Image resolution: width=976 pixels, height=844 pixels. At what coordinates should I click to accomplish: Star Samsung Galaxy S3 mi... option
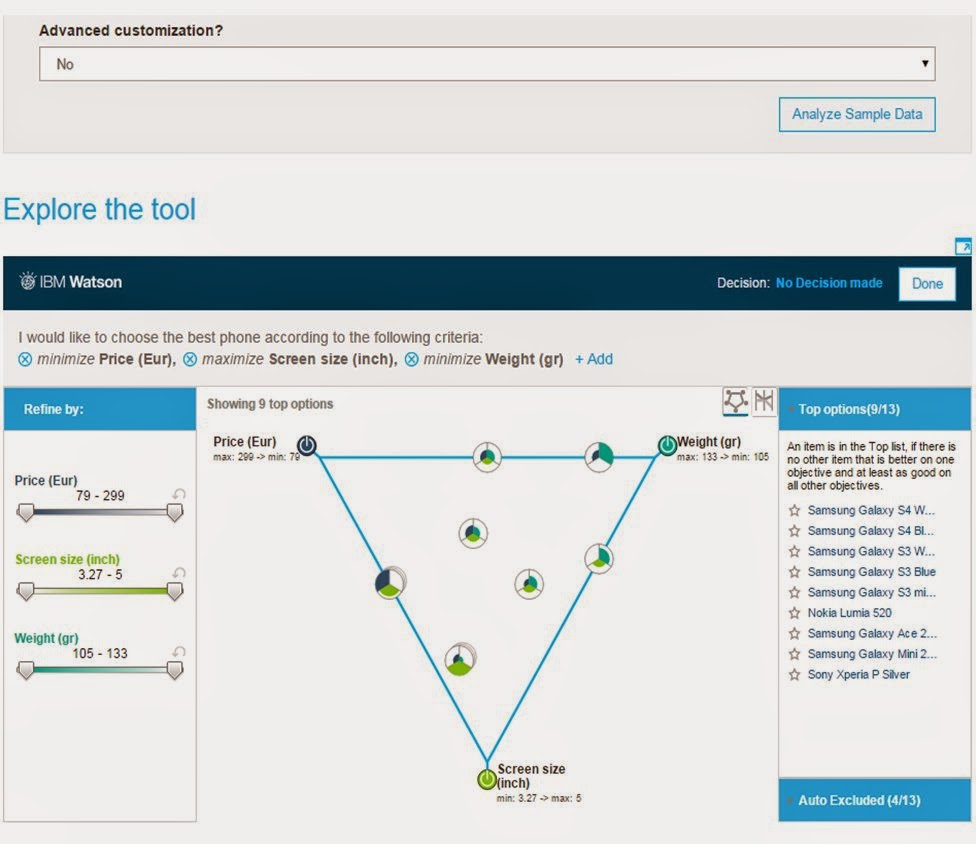(794, 593)
